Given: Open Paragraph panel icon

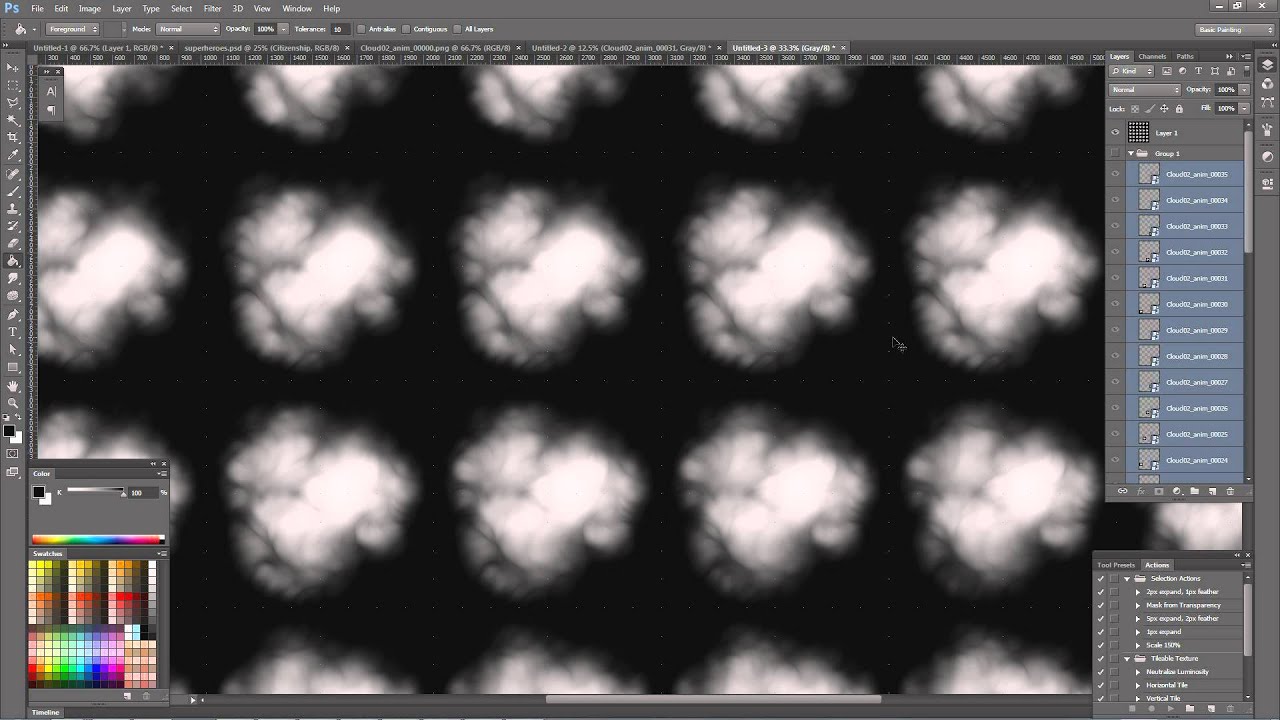Looking at the screenshot, I should coord(51,110).
